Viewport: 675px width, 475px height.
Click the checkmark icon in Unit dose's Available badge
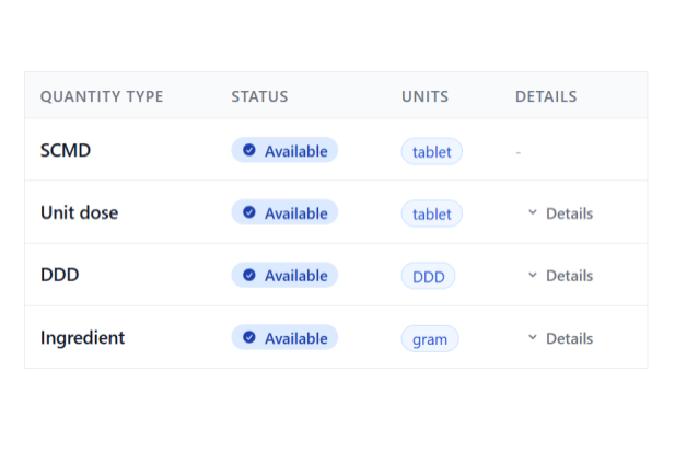click(249, 212)
